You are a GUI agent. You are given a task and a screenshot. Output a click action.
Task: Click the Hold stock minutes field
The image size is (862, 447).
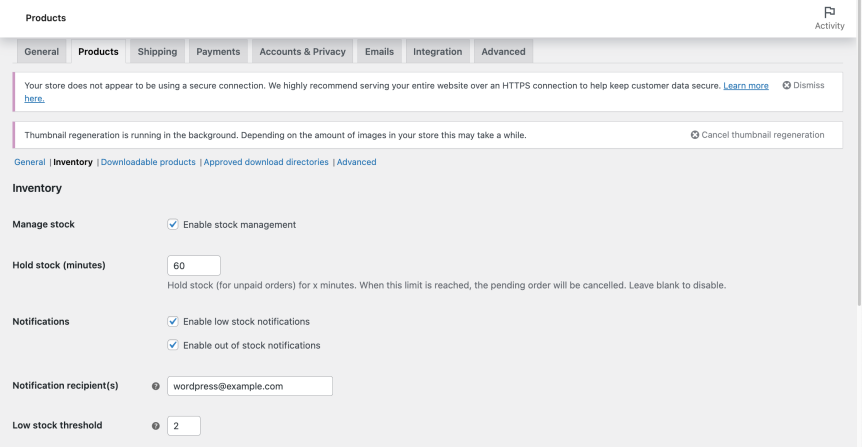194,266
